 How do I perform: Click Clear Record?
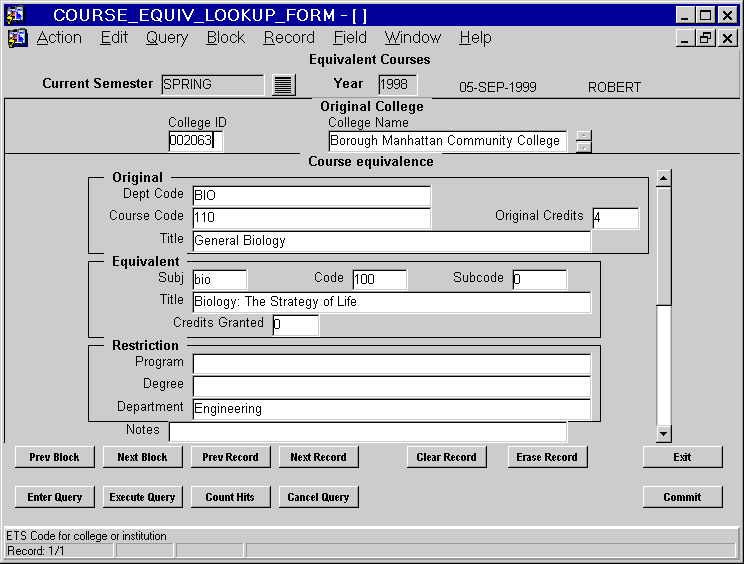pyautogui.click(x=446, y=457)
